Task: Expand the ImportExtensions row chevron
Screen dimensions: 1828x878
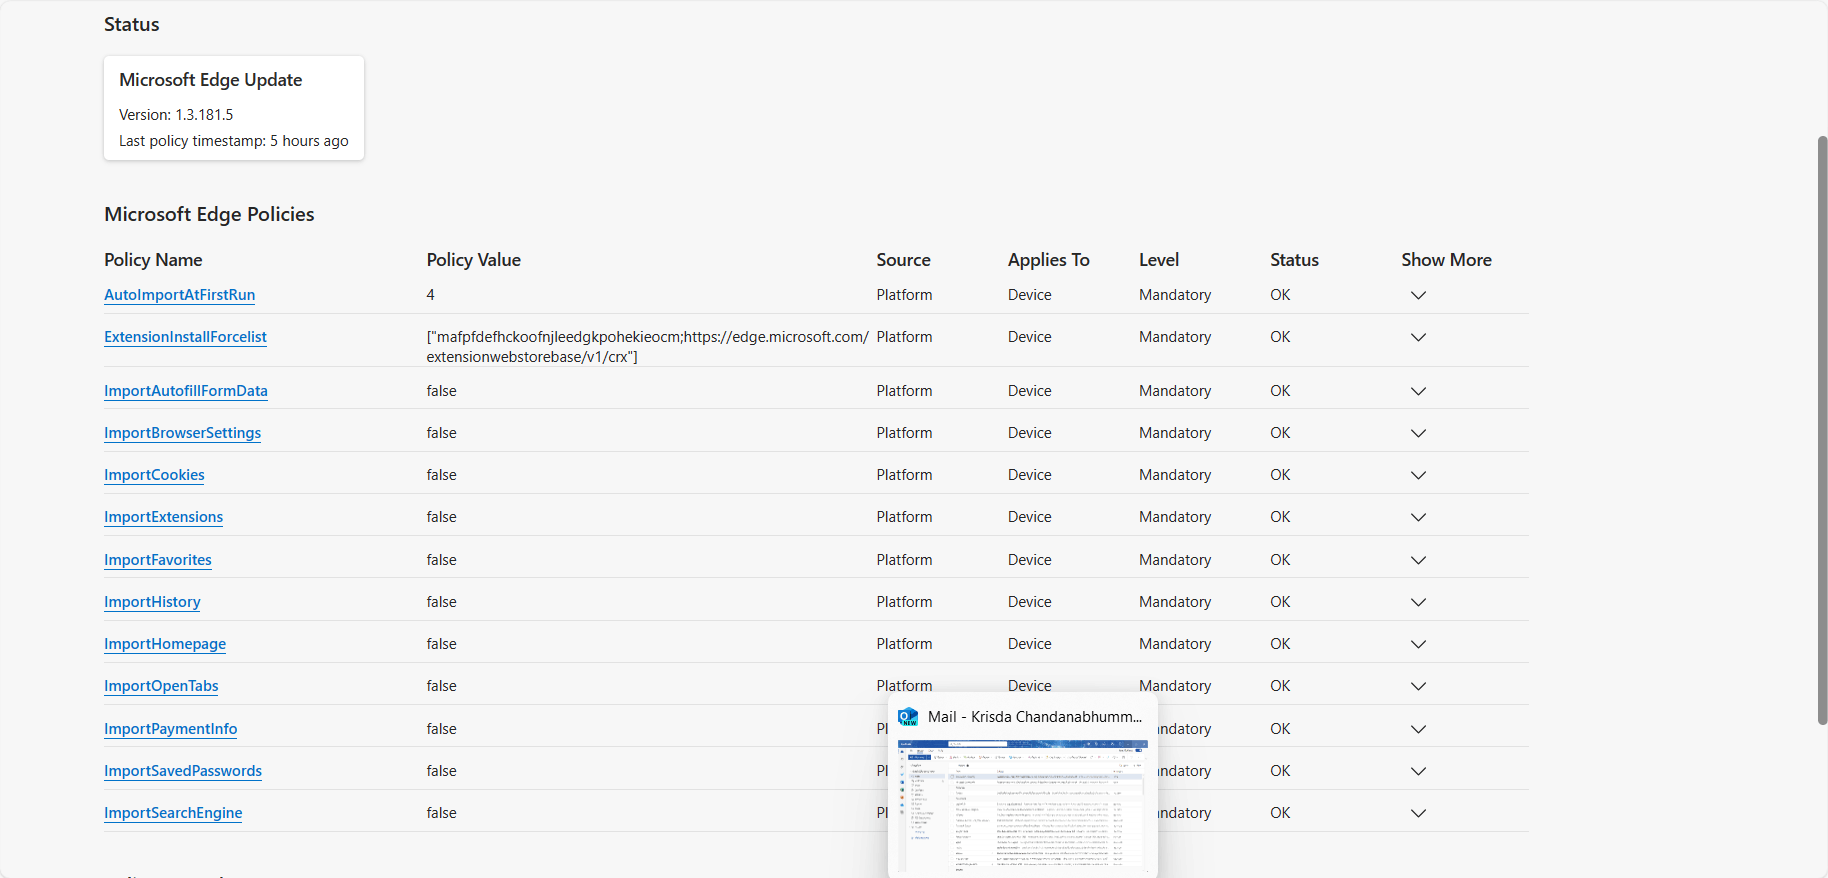Action: (1418, 517)
